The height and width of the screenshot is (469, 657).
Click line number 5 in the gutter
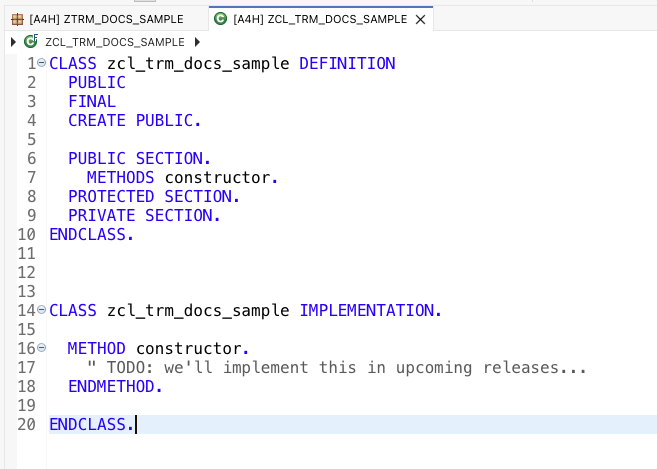31,140
